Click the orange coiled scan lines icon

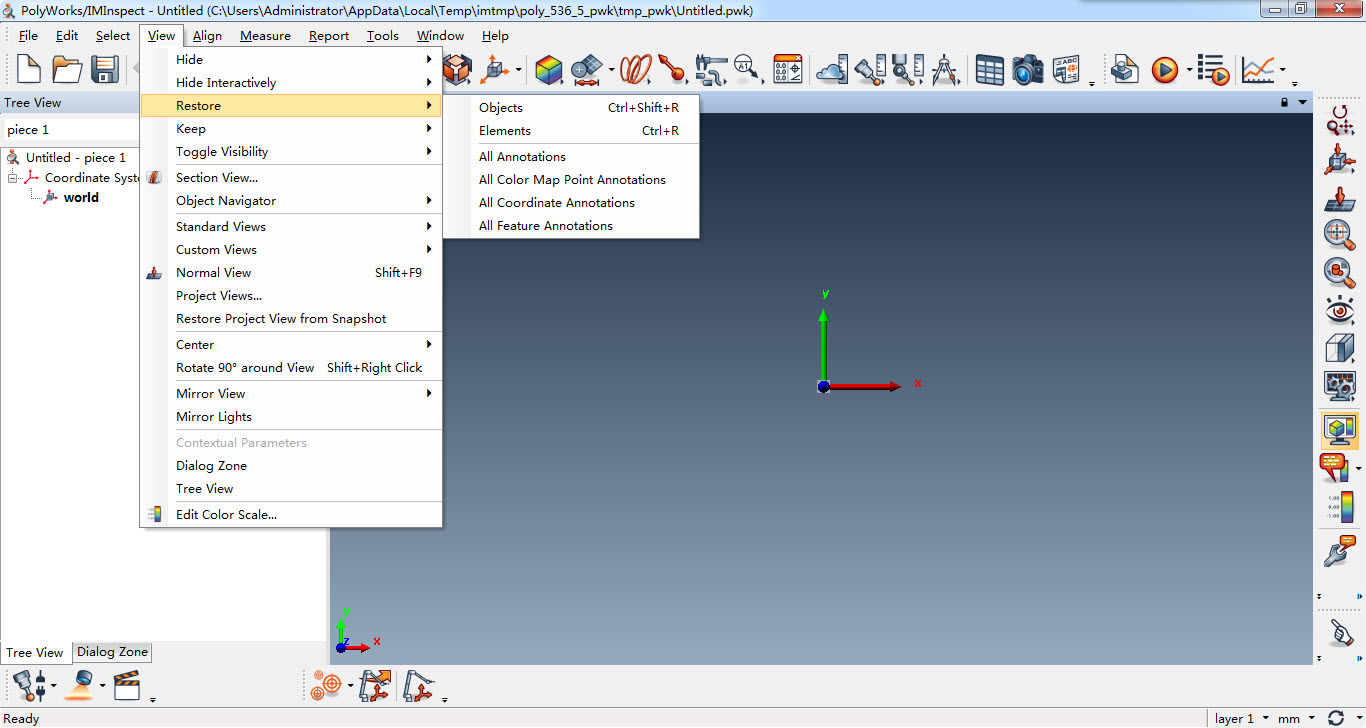635,69
